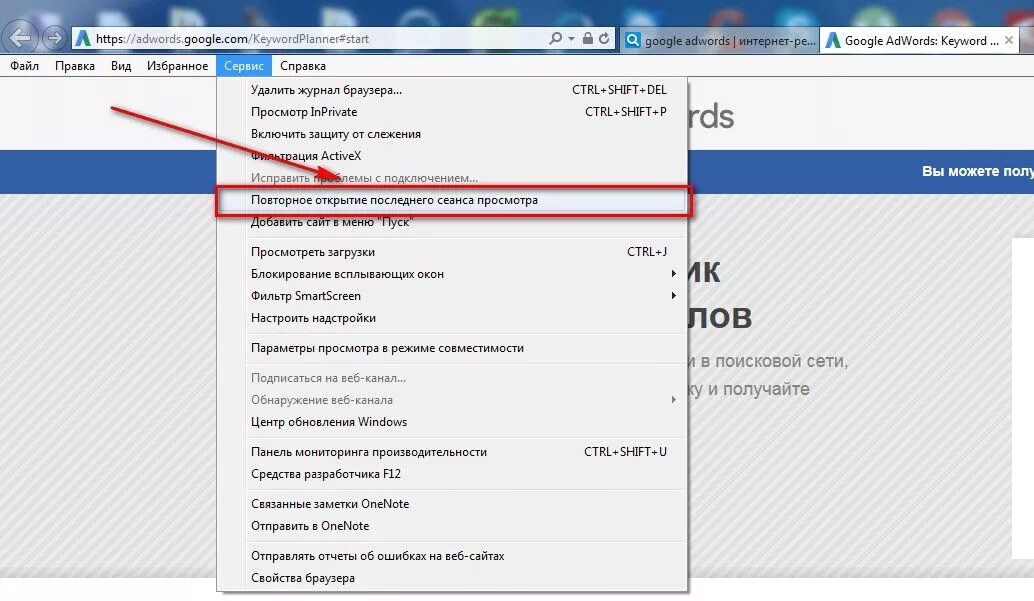Go back with the browser Back arrow
Viewport: 1034px width, 601px height.
[x=20, y=38]
